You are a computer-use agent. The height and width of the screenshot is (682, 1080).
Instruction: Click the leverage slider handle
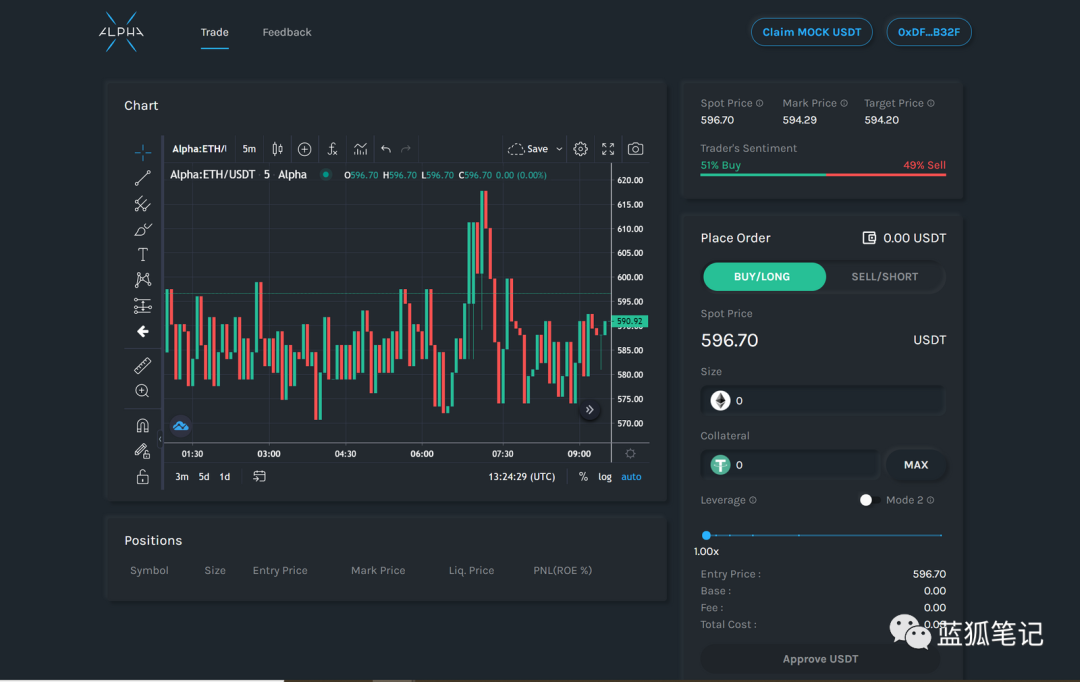[706, 535]
